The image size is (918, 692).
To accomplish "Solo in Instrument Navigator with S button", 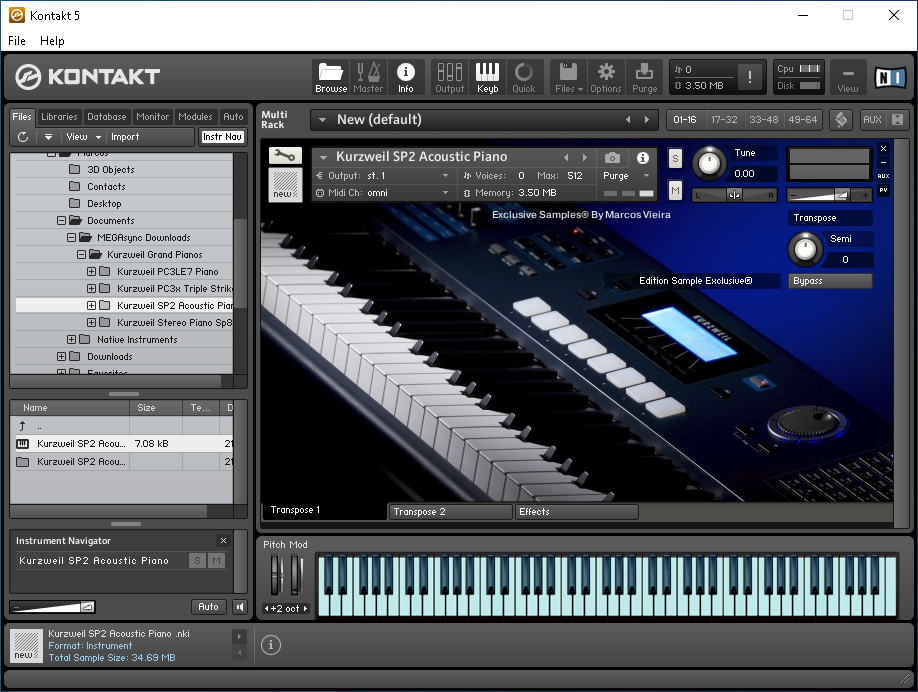I will [x=197, y=561].
